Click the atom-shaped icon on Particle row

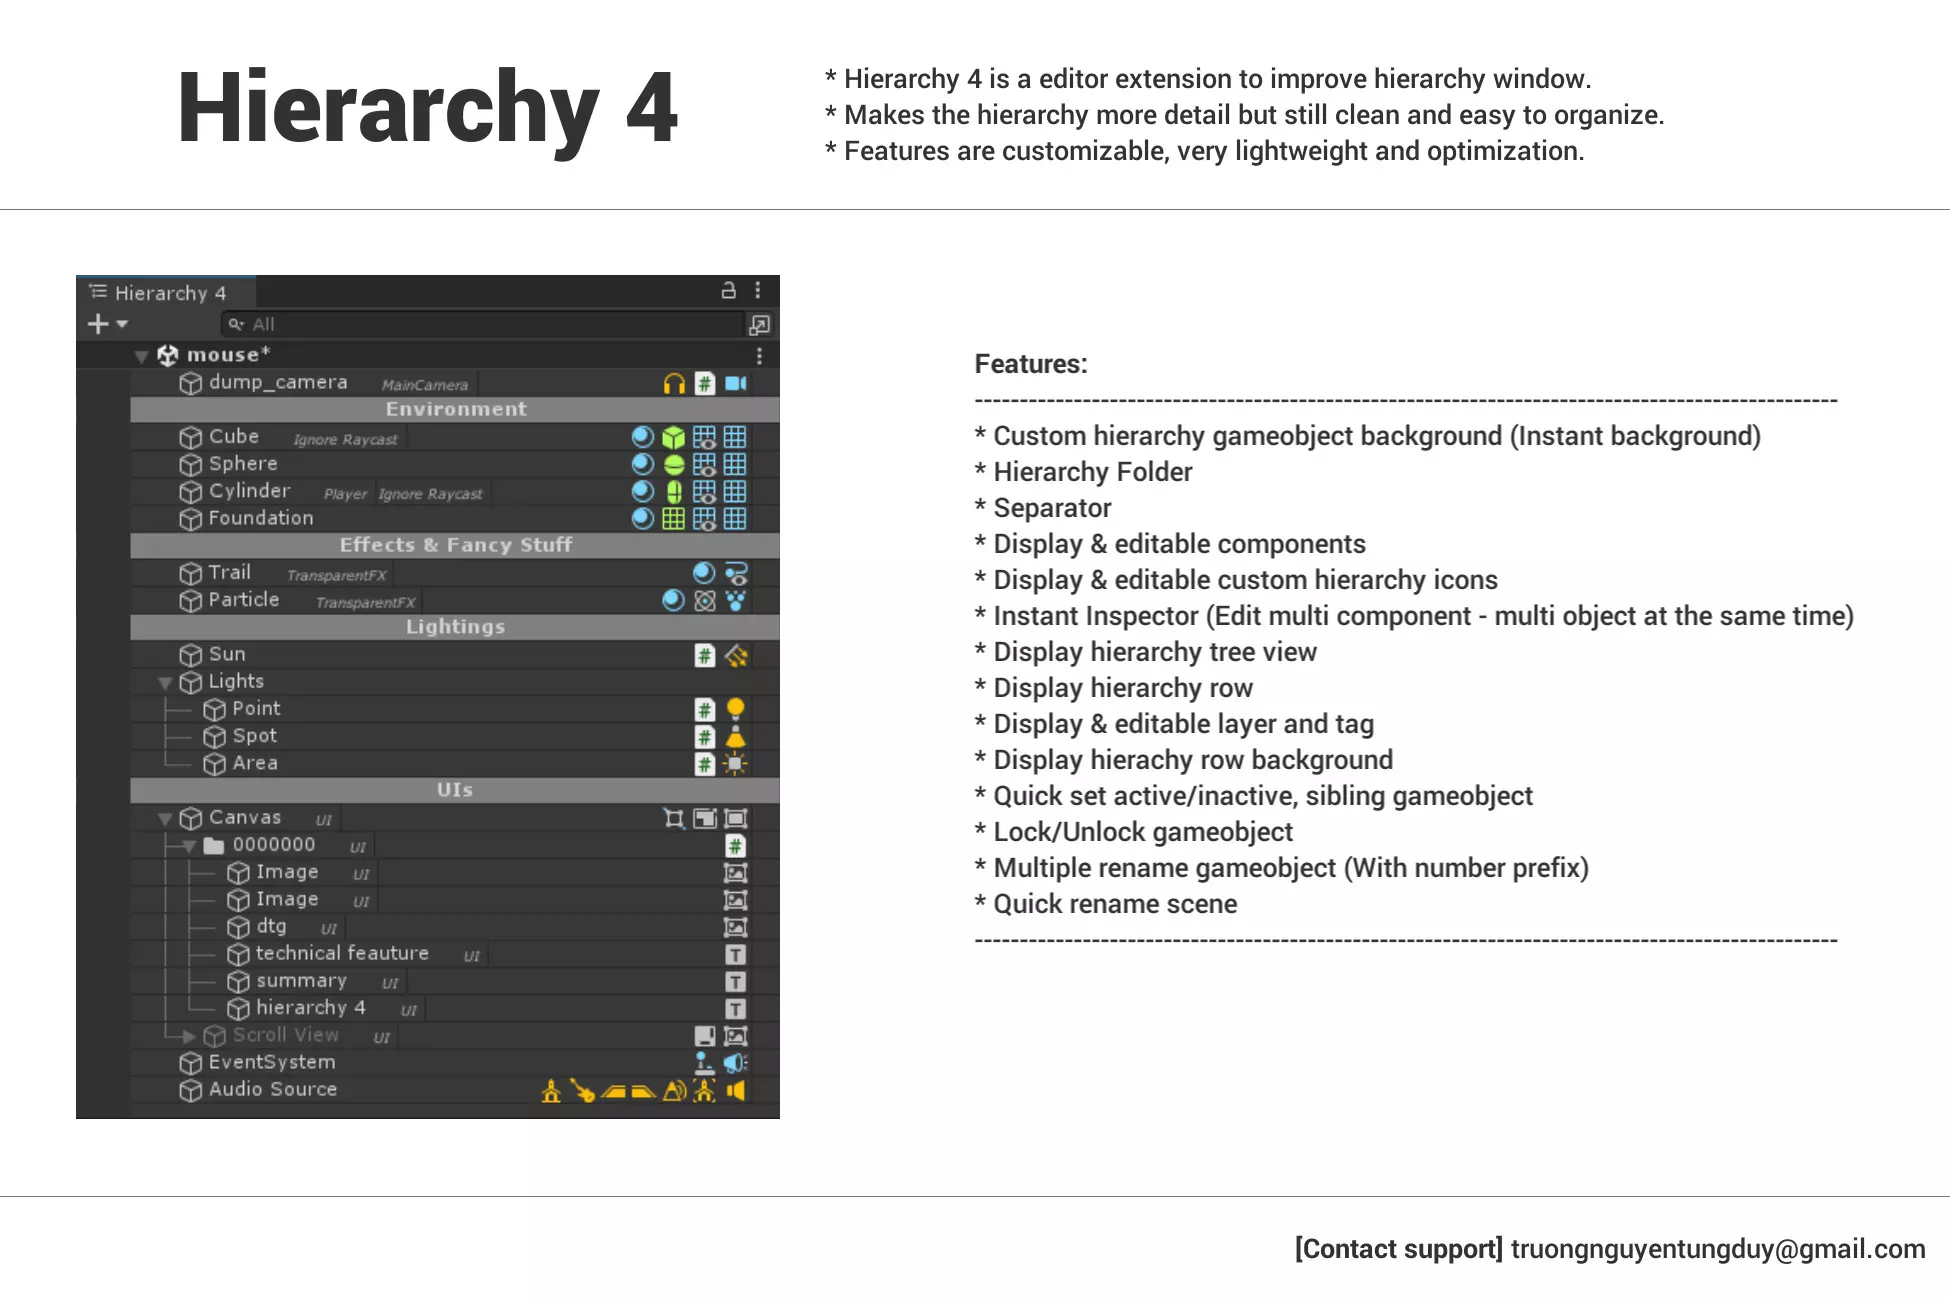[705, 601]
